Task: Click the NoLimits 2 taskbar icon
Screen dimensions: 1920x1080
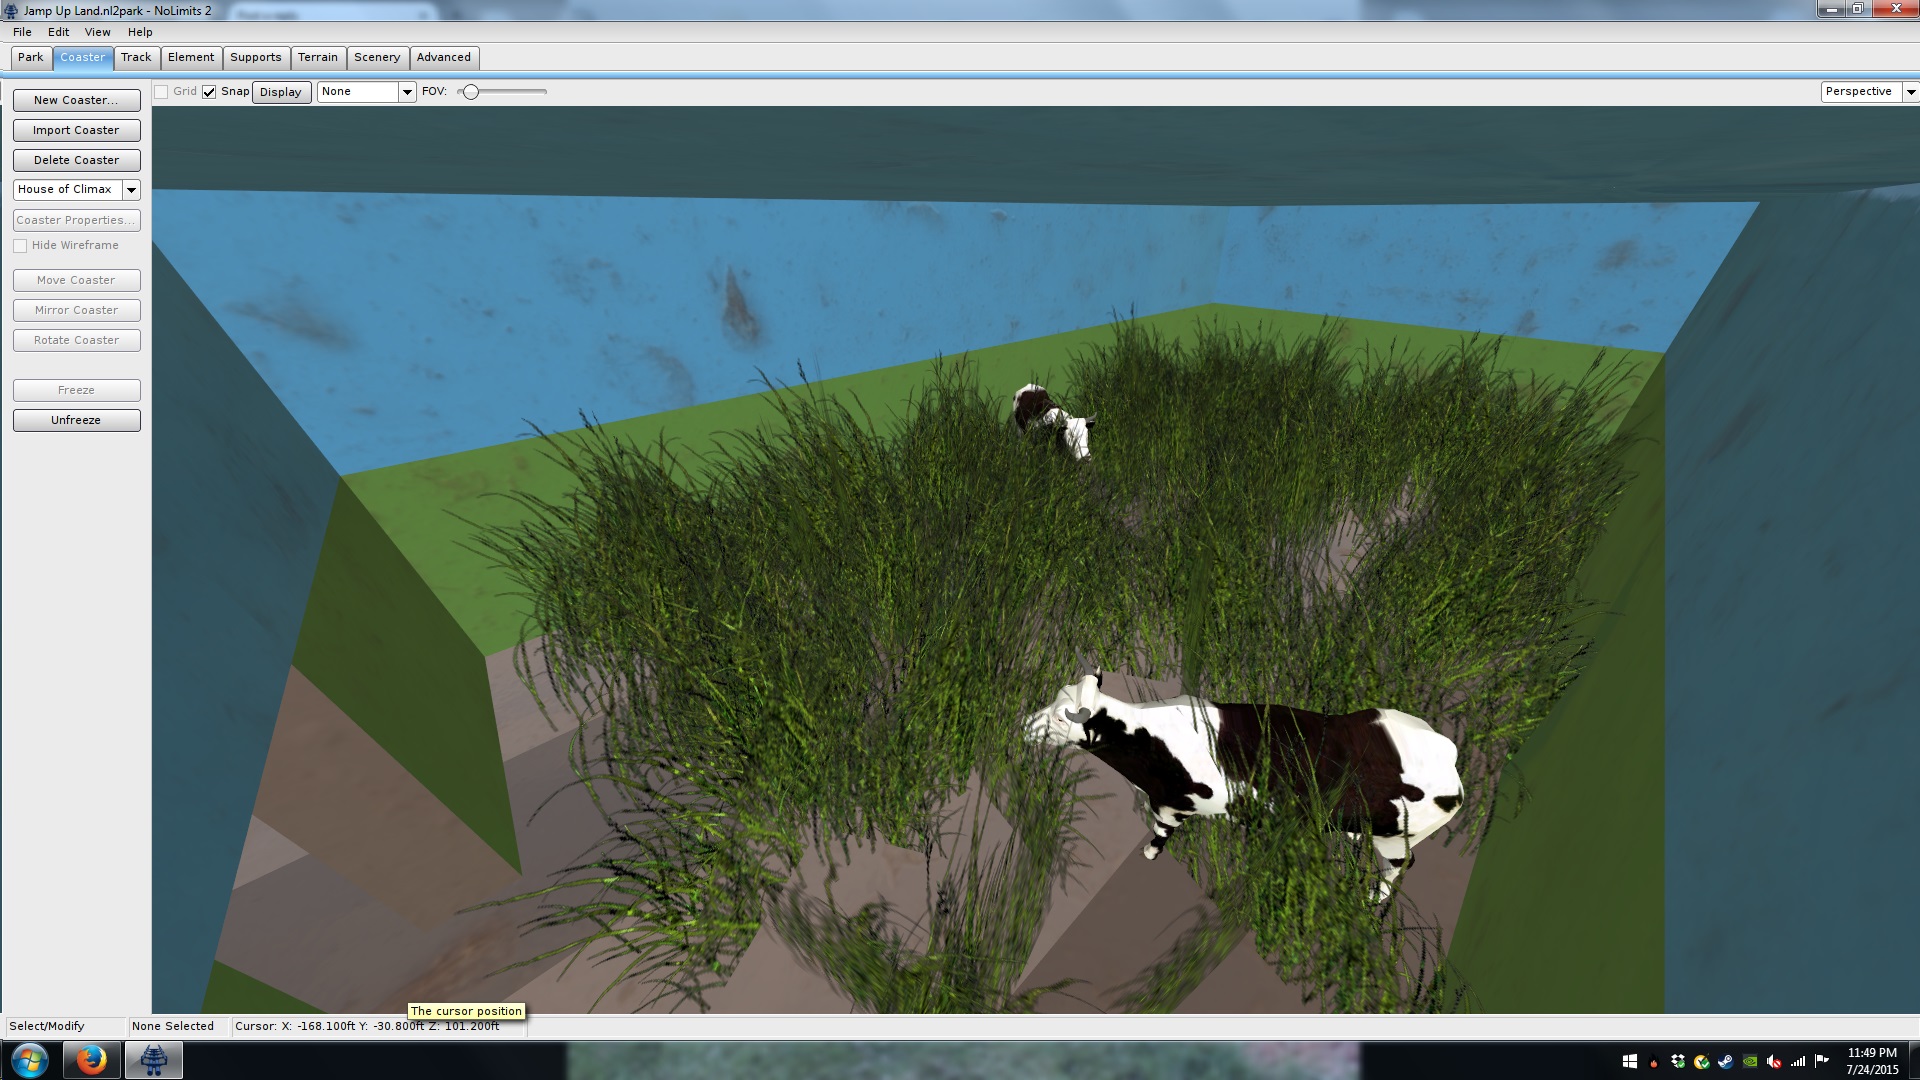Action: coord(153,1060)
